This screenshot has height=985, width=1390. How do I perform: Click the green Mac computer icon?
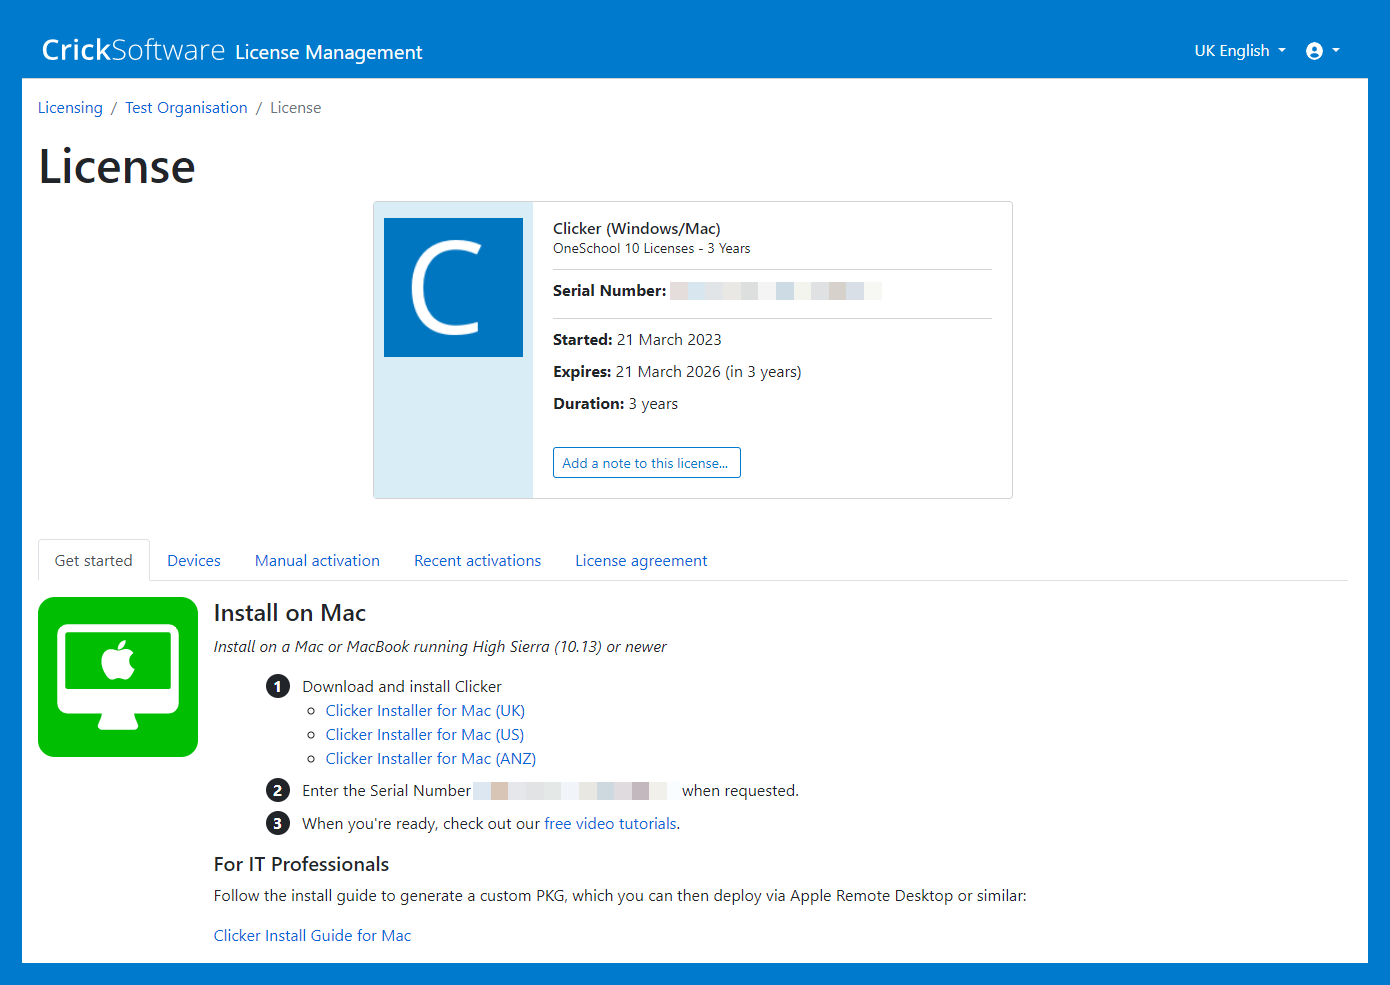tap(118, 677)
